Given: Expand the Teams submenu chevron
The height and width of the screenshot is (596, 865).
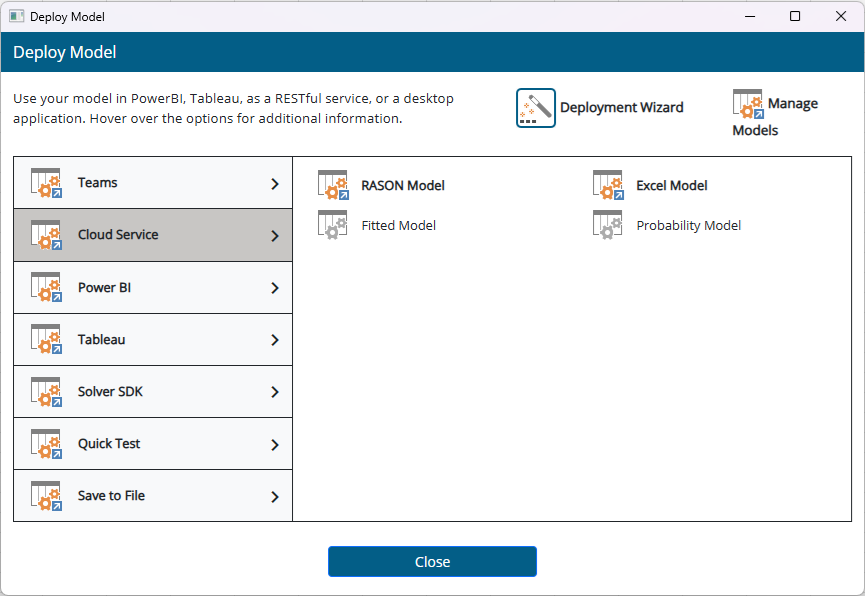Looking at the screenshot, I should [275, 183].
